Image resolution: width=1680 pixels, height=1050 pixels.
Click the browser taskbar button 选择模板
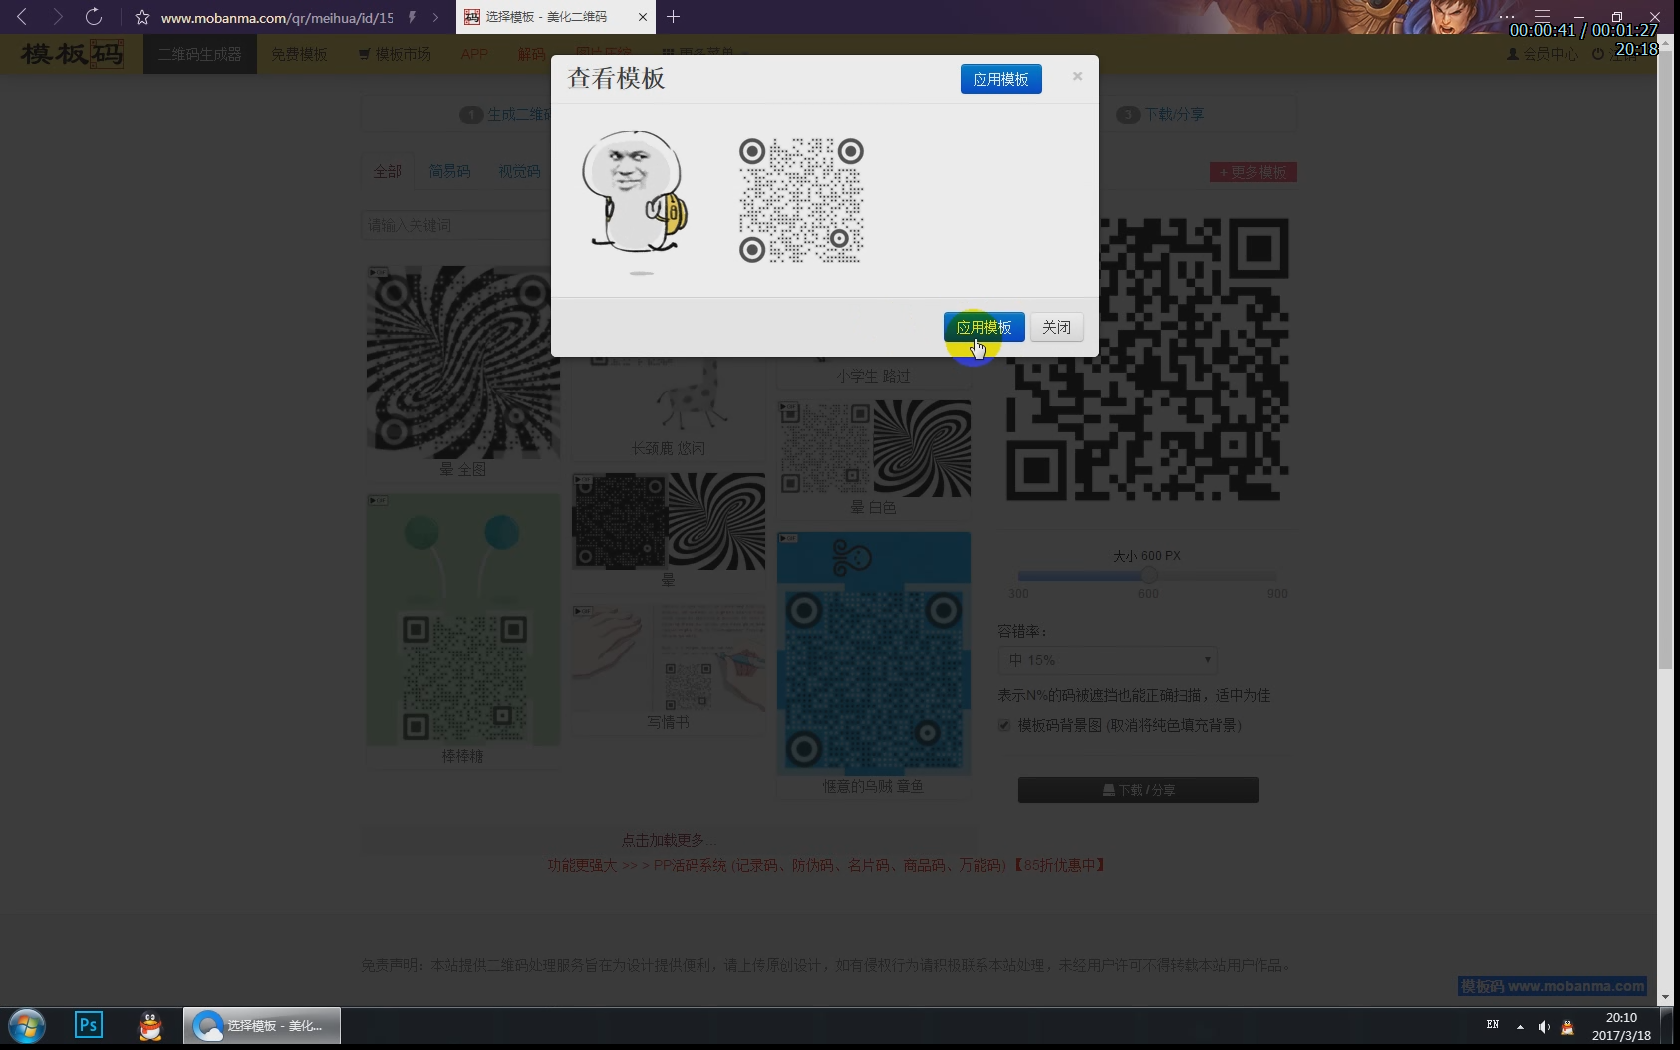262,1026
